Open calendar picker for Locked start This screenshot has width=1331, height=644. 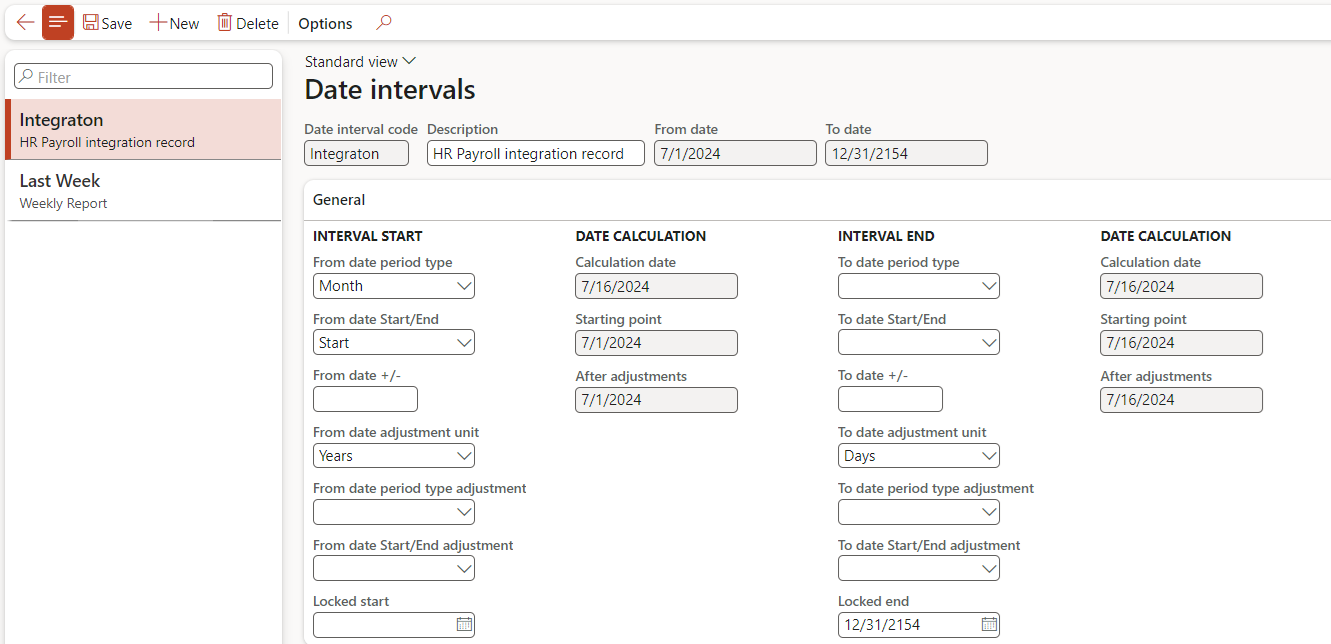tap(464, 624)
